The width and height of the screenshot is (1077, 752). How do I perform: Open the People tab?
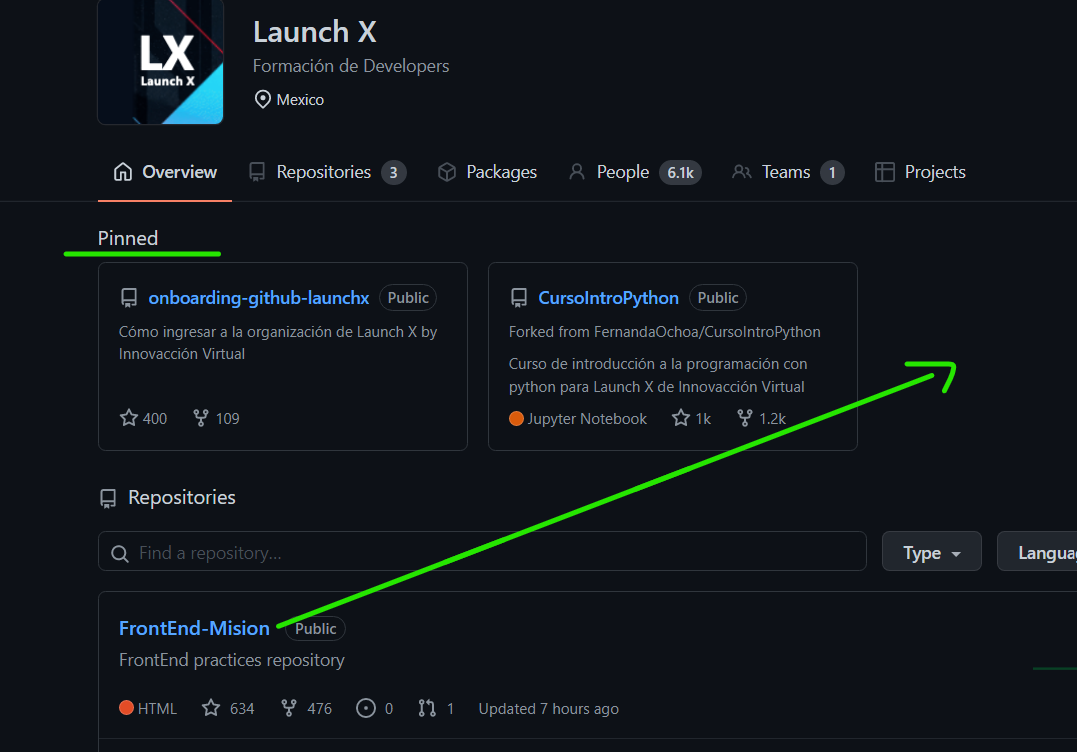coord(622,171)
